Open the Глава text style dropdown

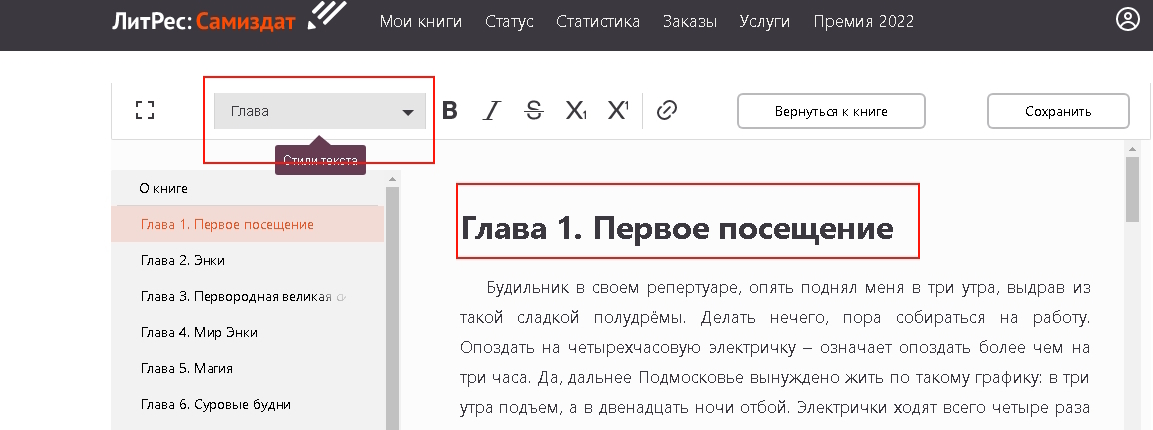[320, 111]
